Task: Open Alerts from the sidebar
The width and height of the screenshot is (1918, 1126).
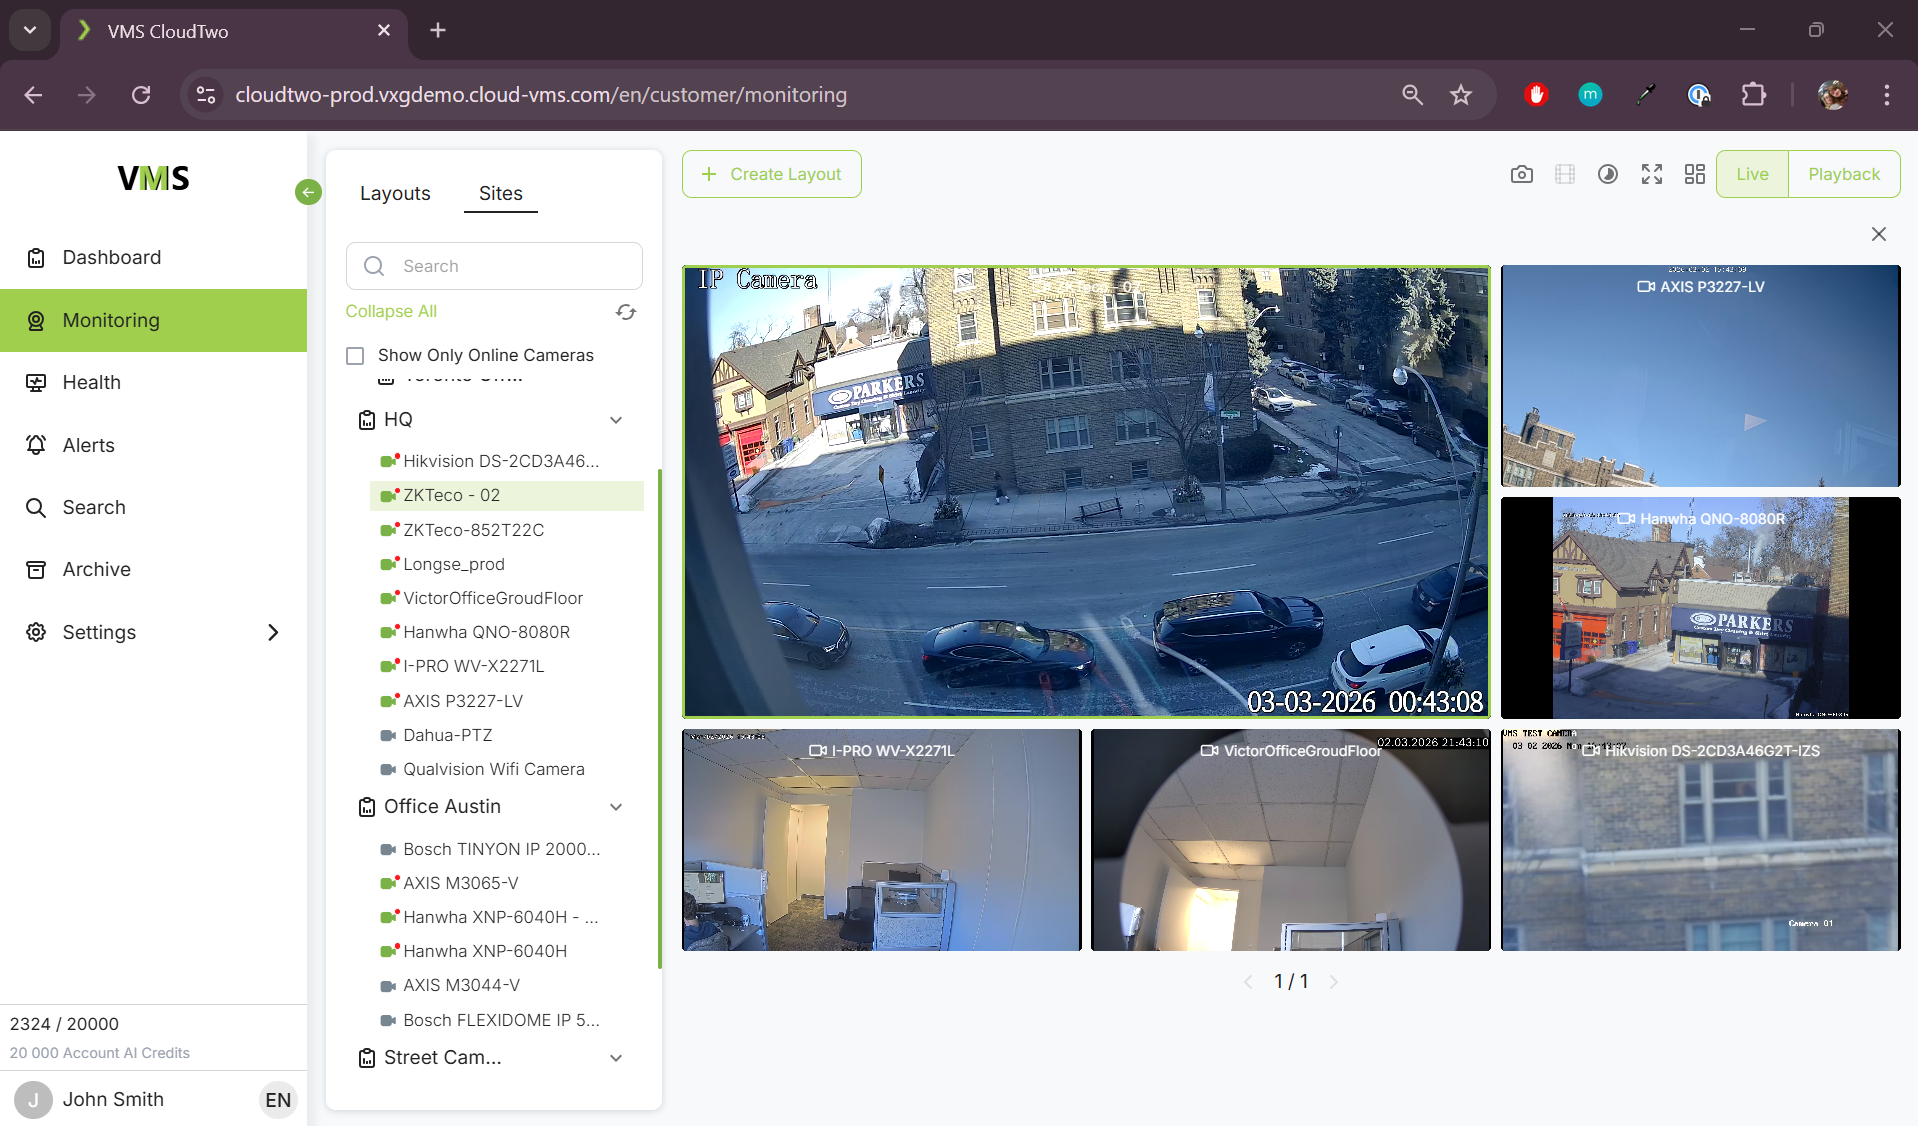Action: tap(88, 445)
